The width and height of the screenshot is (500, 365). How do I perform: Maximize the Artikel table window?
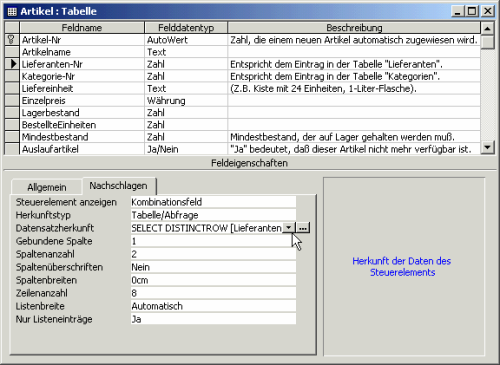click(x=472, y=11)
